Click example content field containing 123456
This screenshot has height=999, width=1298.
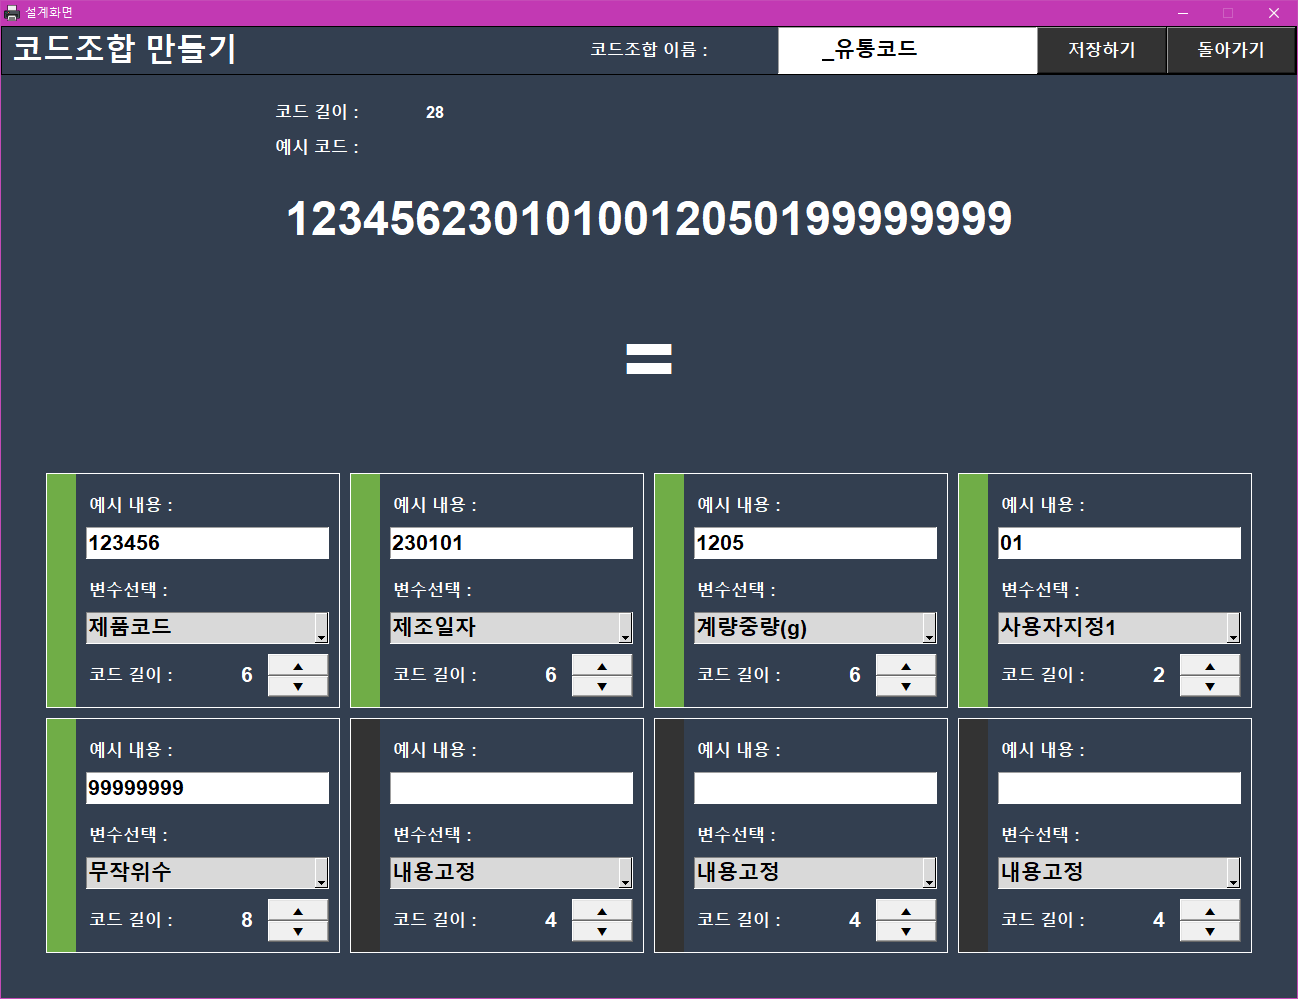pyautogui.click(x=207, y=543)
